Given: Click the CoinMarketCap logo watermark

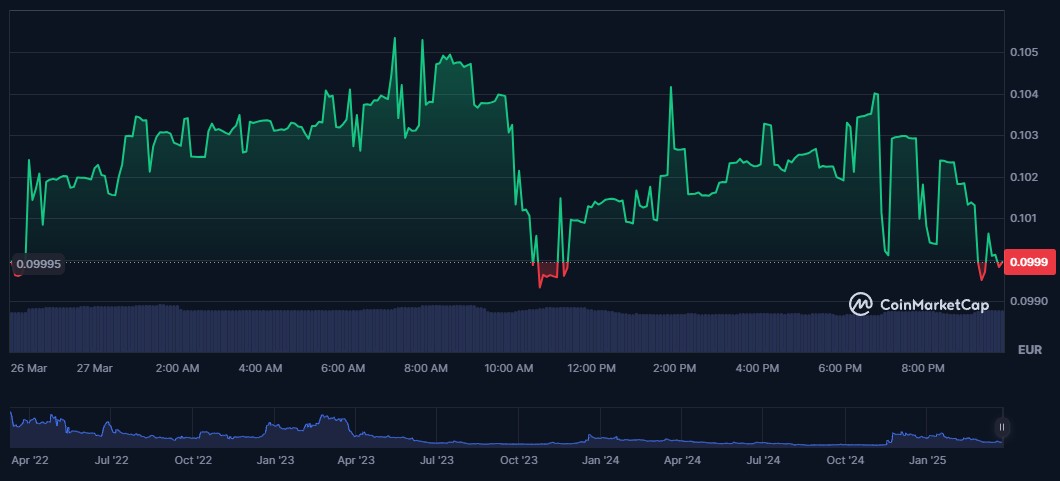Looking at the screenshot, I should (x=918, y=304).
